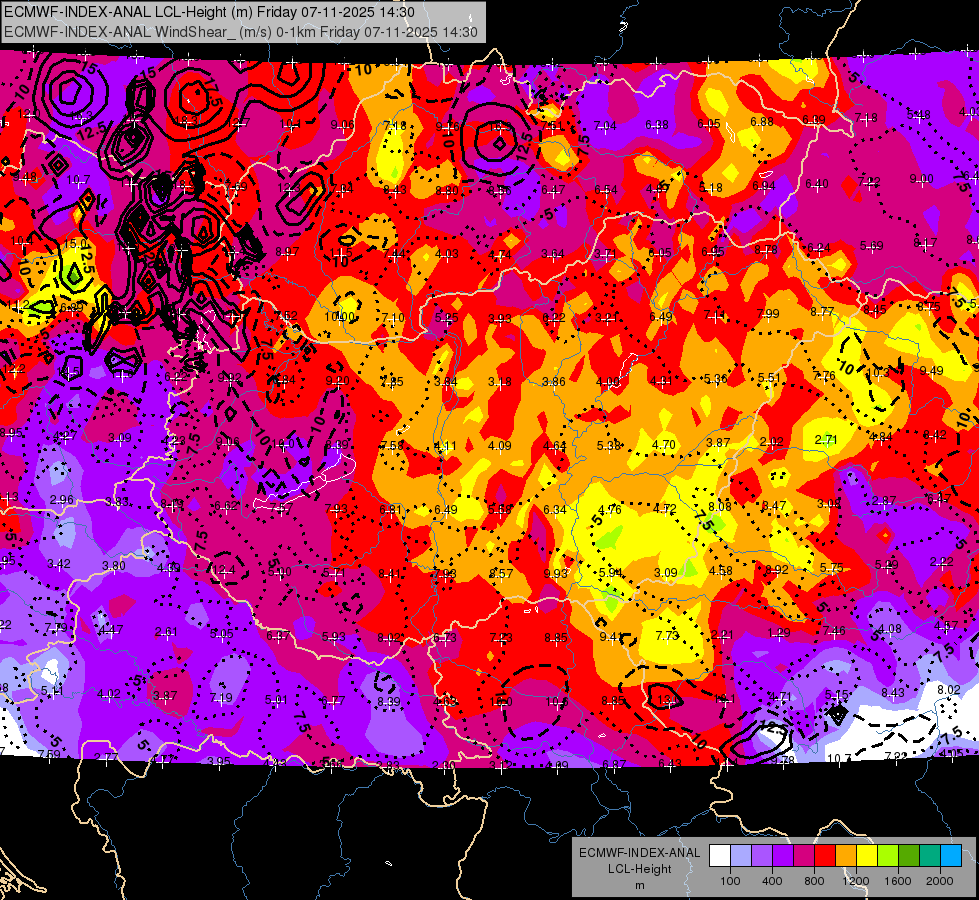Click the map value "6.24"
The image size is (979, 900).
(819, 247)
